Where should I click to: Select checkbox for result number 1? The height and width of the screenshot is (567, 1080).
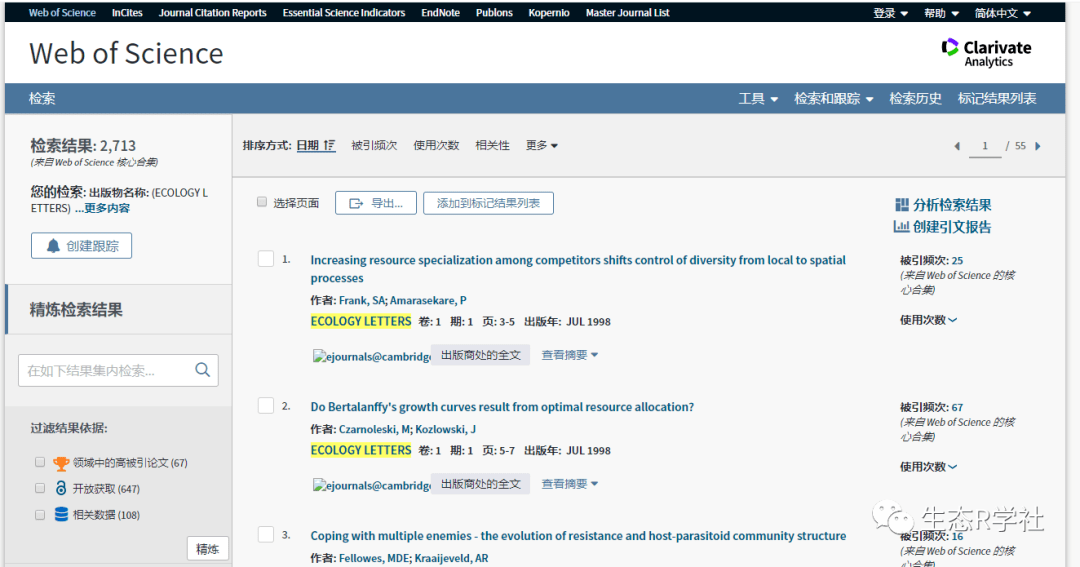point(266,259)
